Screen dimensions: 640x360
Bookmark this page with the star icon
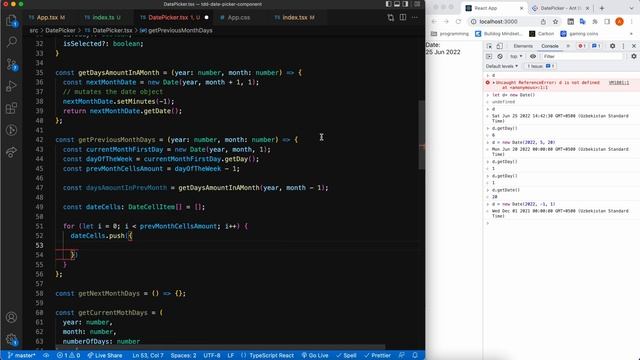pyautogui.click(x=556, y=22)
